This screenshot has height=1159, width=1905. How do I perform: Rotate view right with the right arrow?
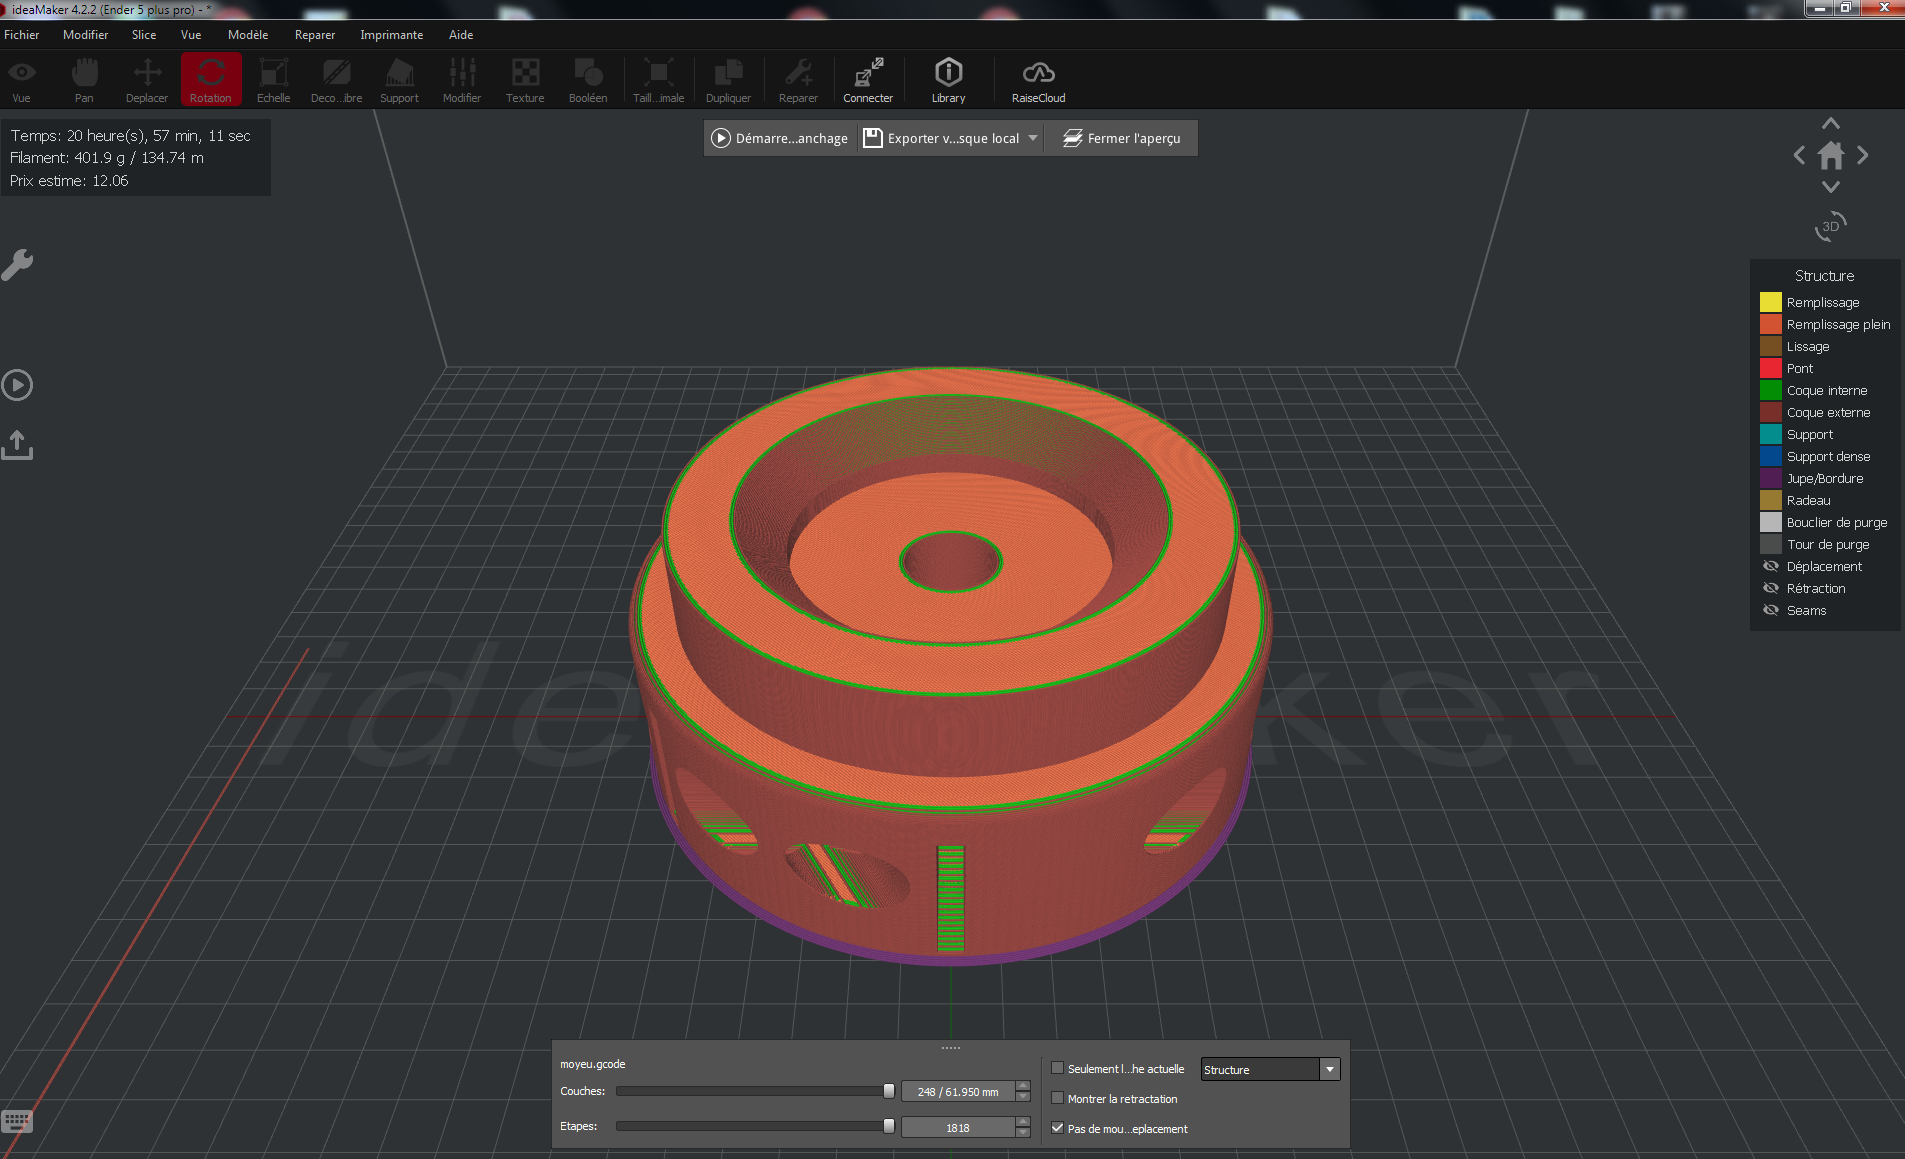(x=1863, y=155)
